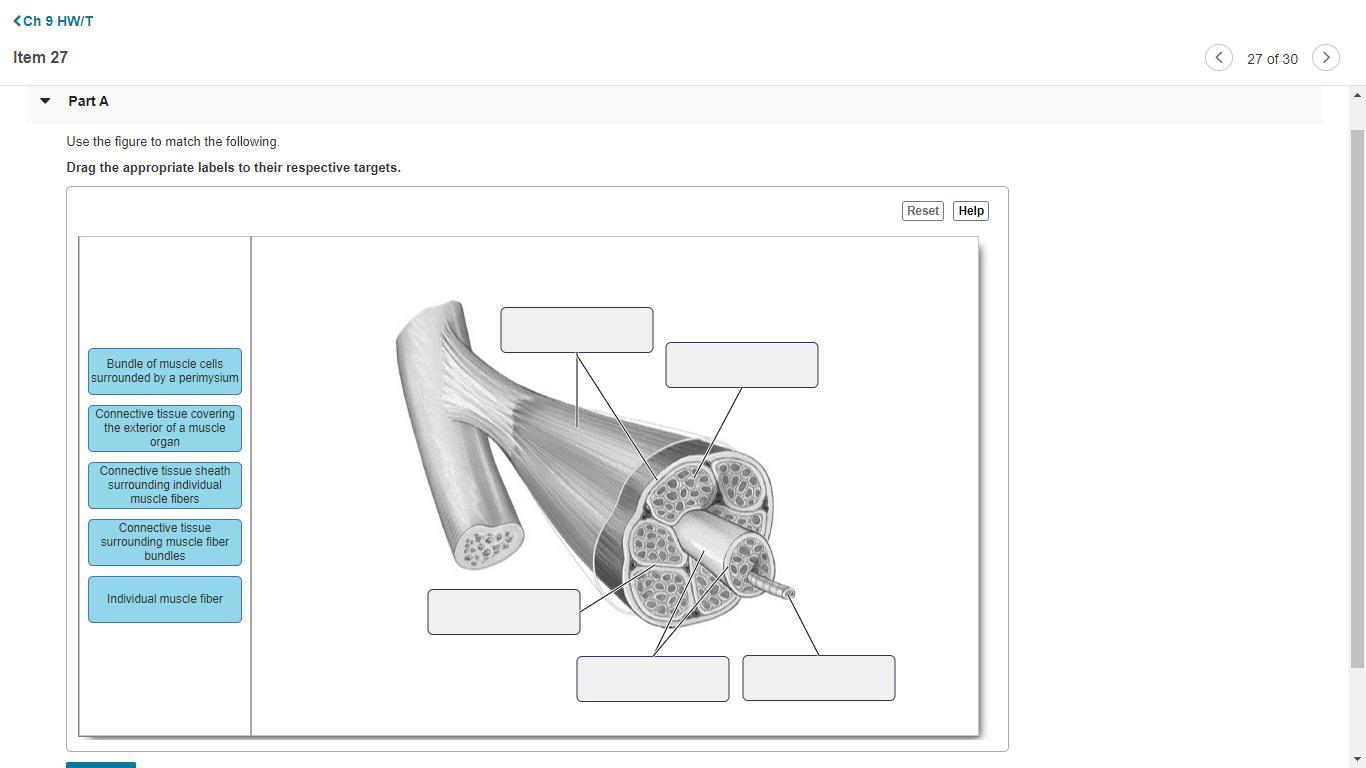Select 'Bundle of muscle cells surrounded by a perimysium' label
Image resolution: width=1366 pixels, height=768 pixels.
coord(165,371)
